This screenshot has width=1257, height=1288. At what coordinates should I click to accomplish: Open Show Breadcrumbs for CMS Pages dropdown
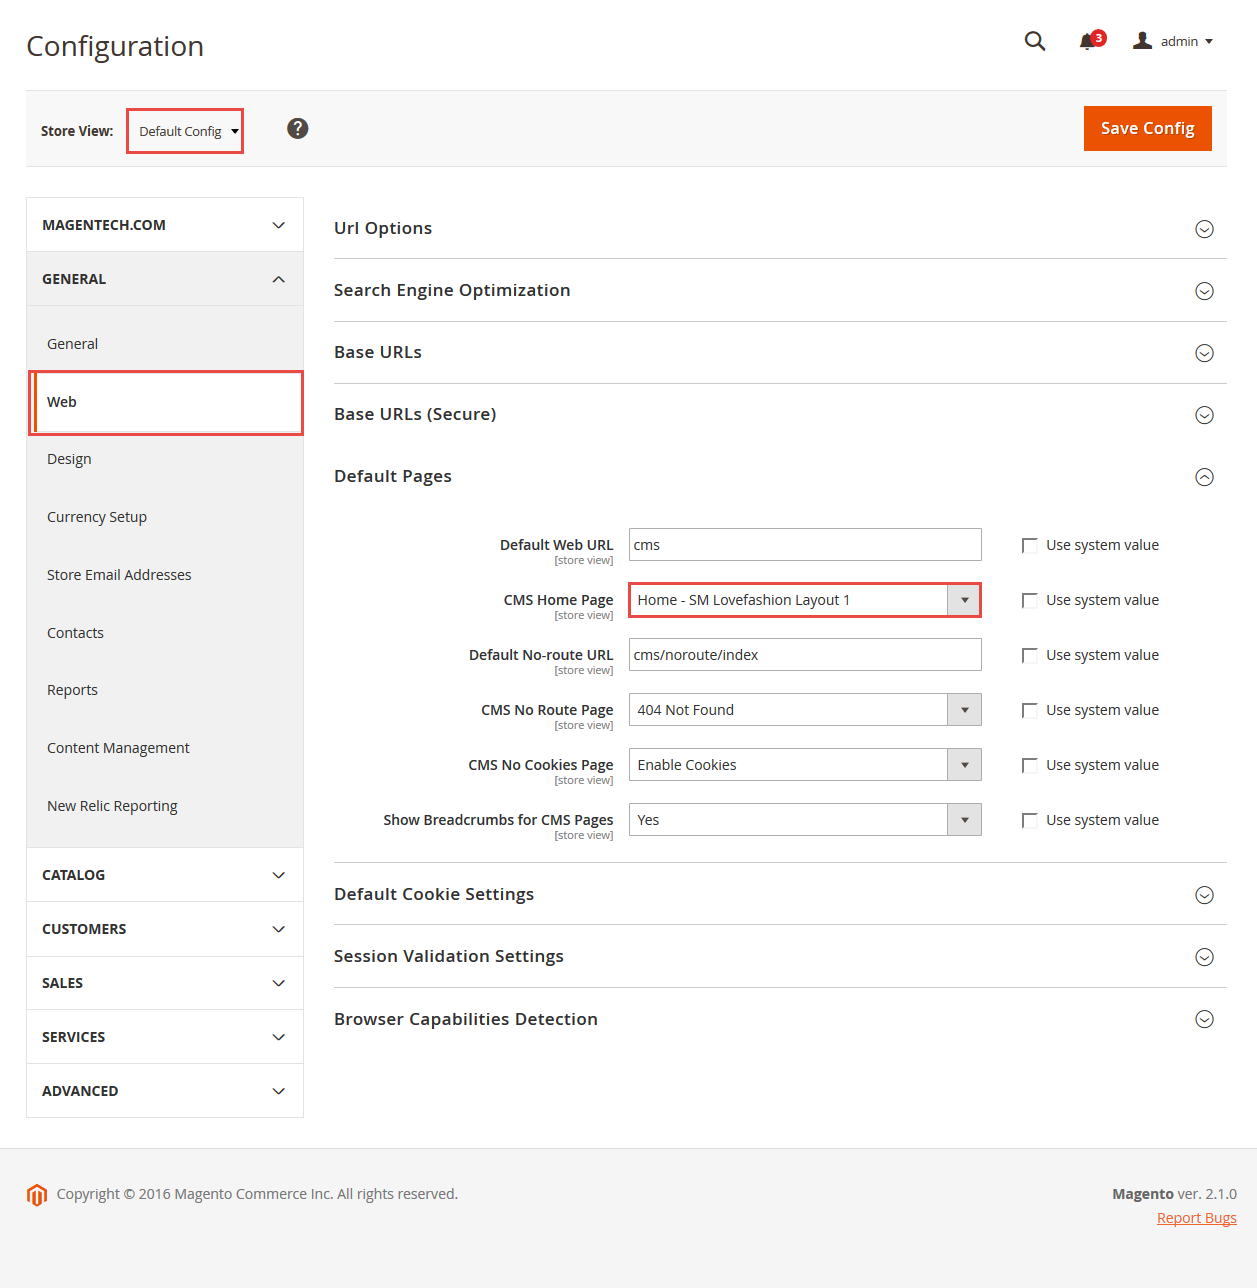point(805,820)
